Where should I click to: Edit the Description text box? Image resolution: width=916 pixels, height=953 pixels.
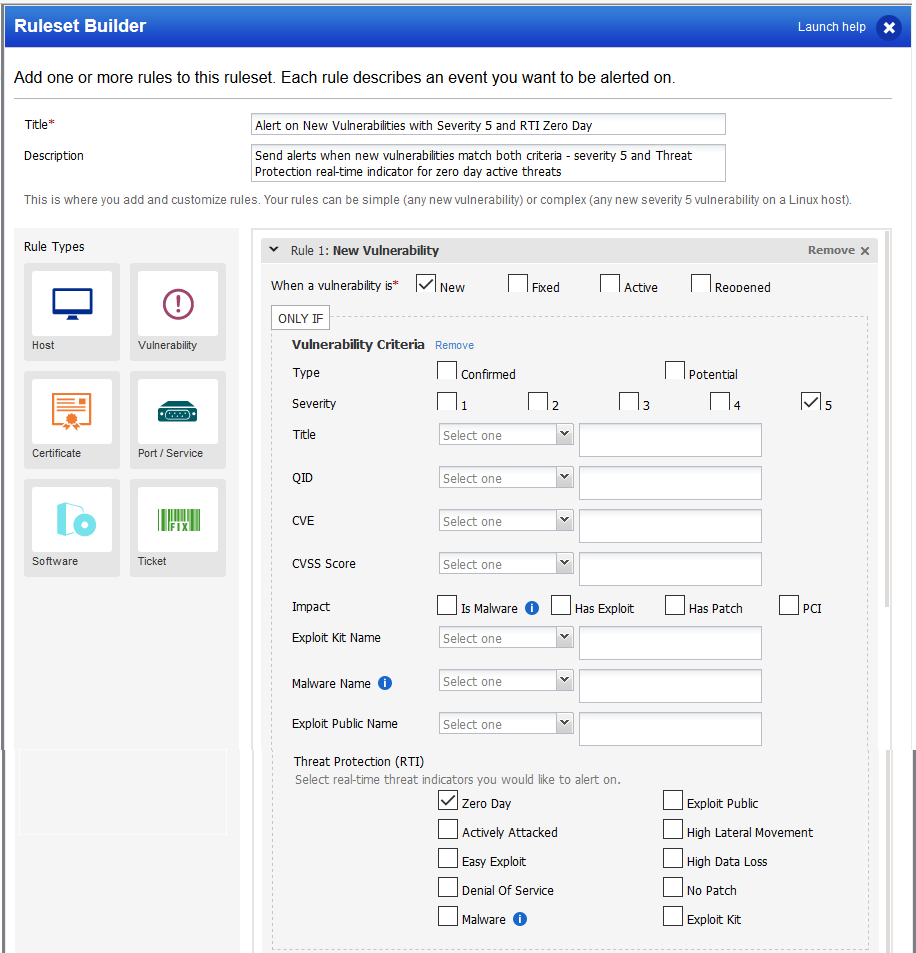coord(488,163)
